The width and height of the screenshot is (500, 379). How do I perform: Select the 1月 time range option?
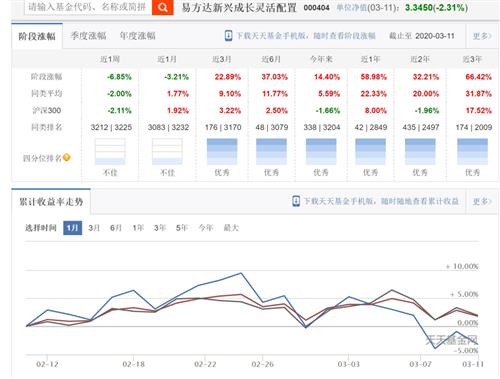(x=72, y=228)
